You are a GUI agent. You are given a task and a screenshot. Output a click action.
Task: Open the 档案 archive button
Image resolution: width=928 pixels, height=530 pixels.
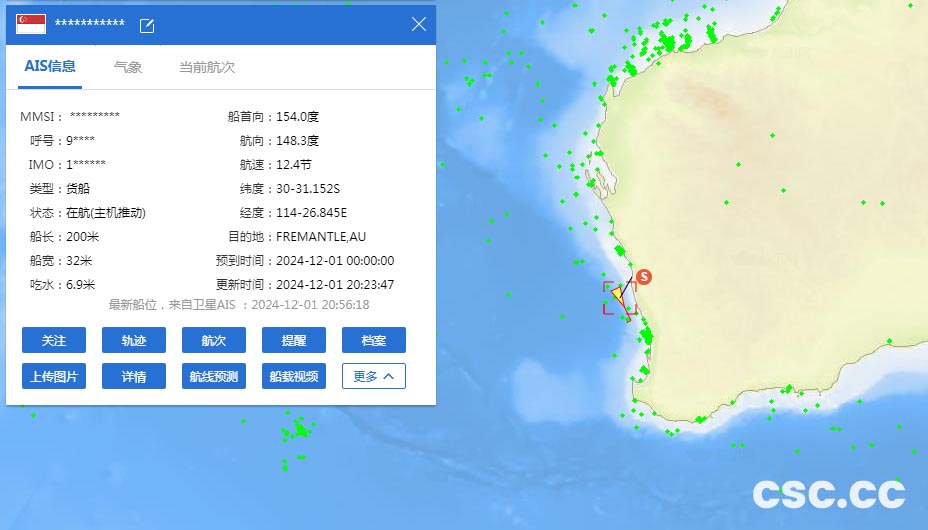(374, 340)
